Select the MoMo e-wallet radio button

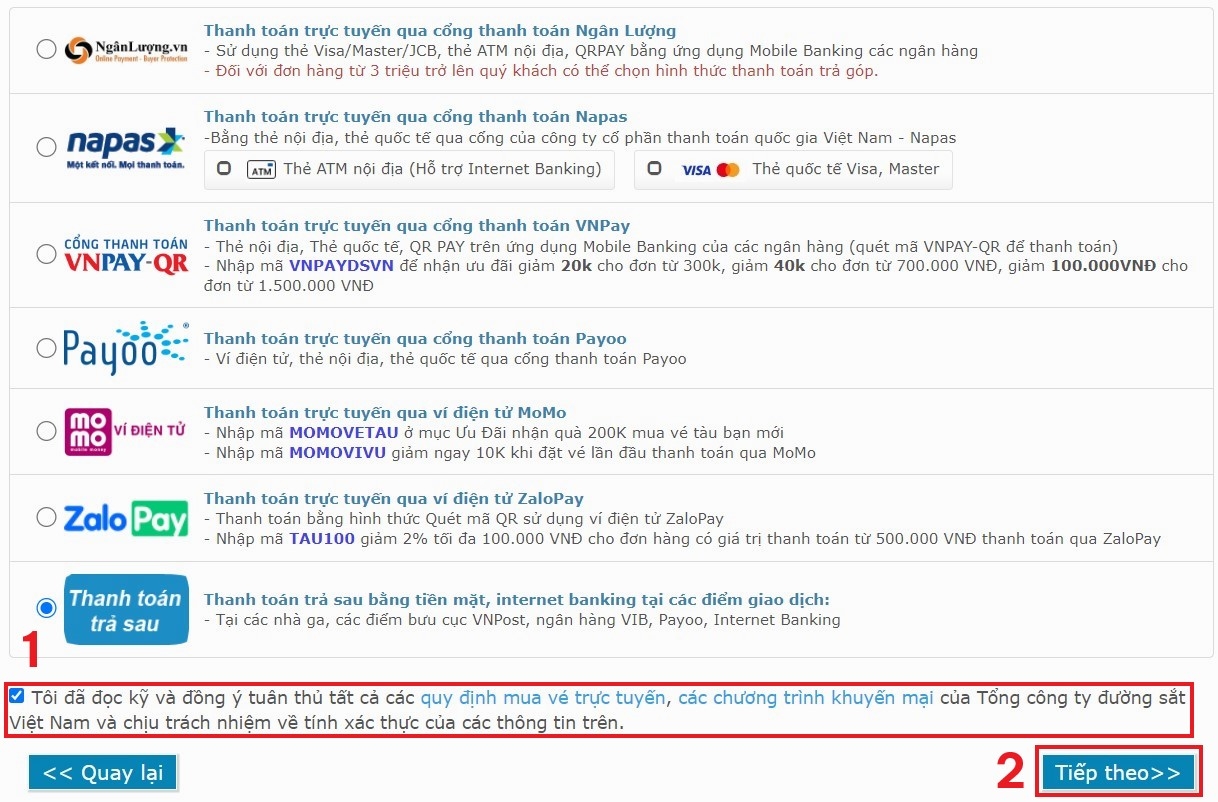pyautogui.click(x=46, y=431)
